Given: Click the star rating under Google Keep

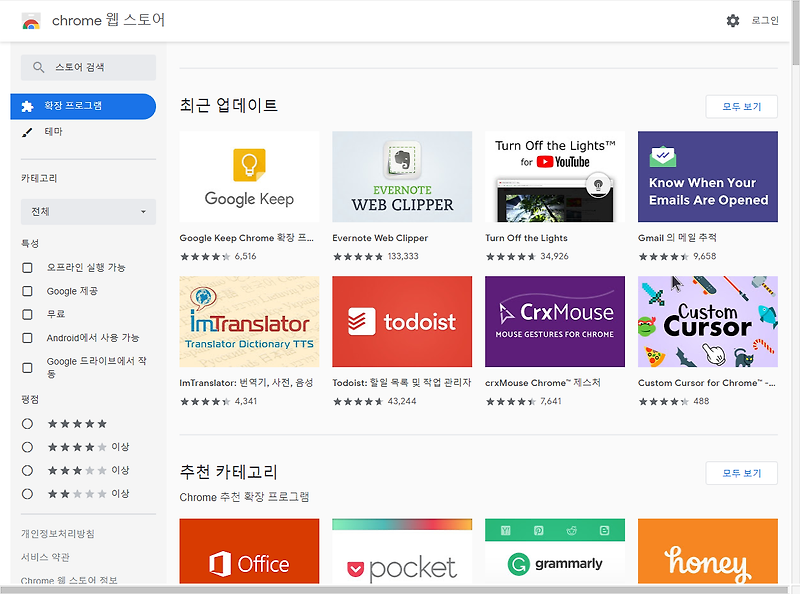Looking at the screenshot, I should pyautogui.click(x=205, y=257).
